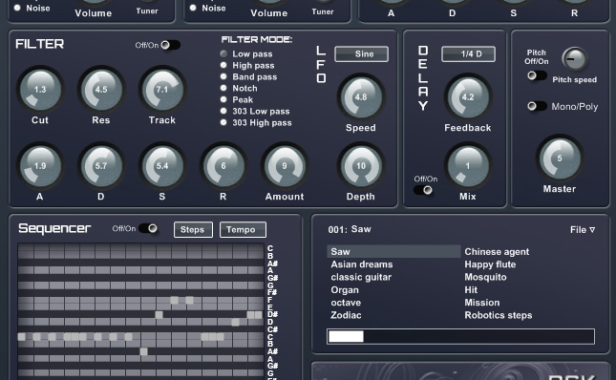616x380 pixels.
Task: Select the Organ preset
Action: 345,290
